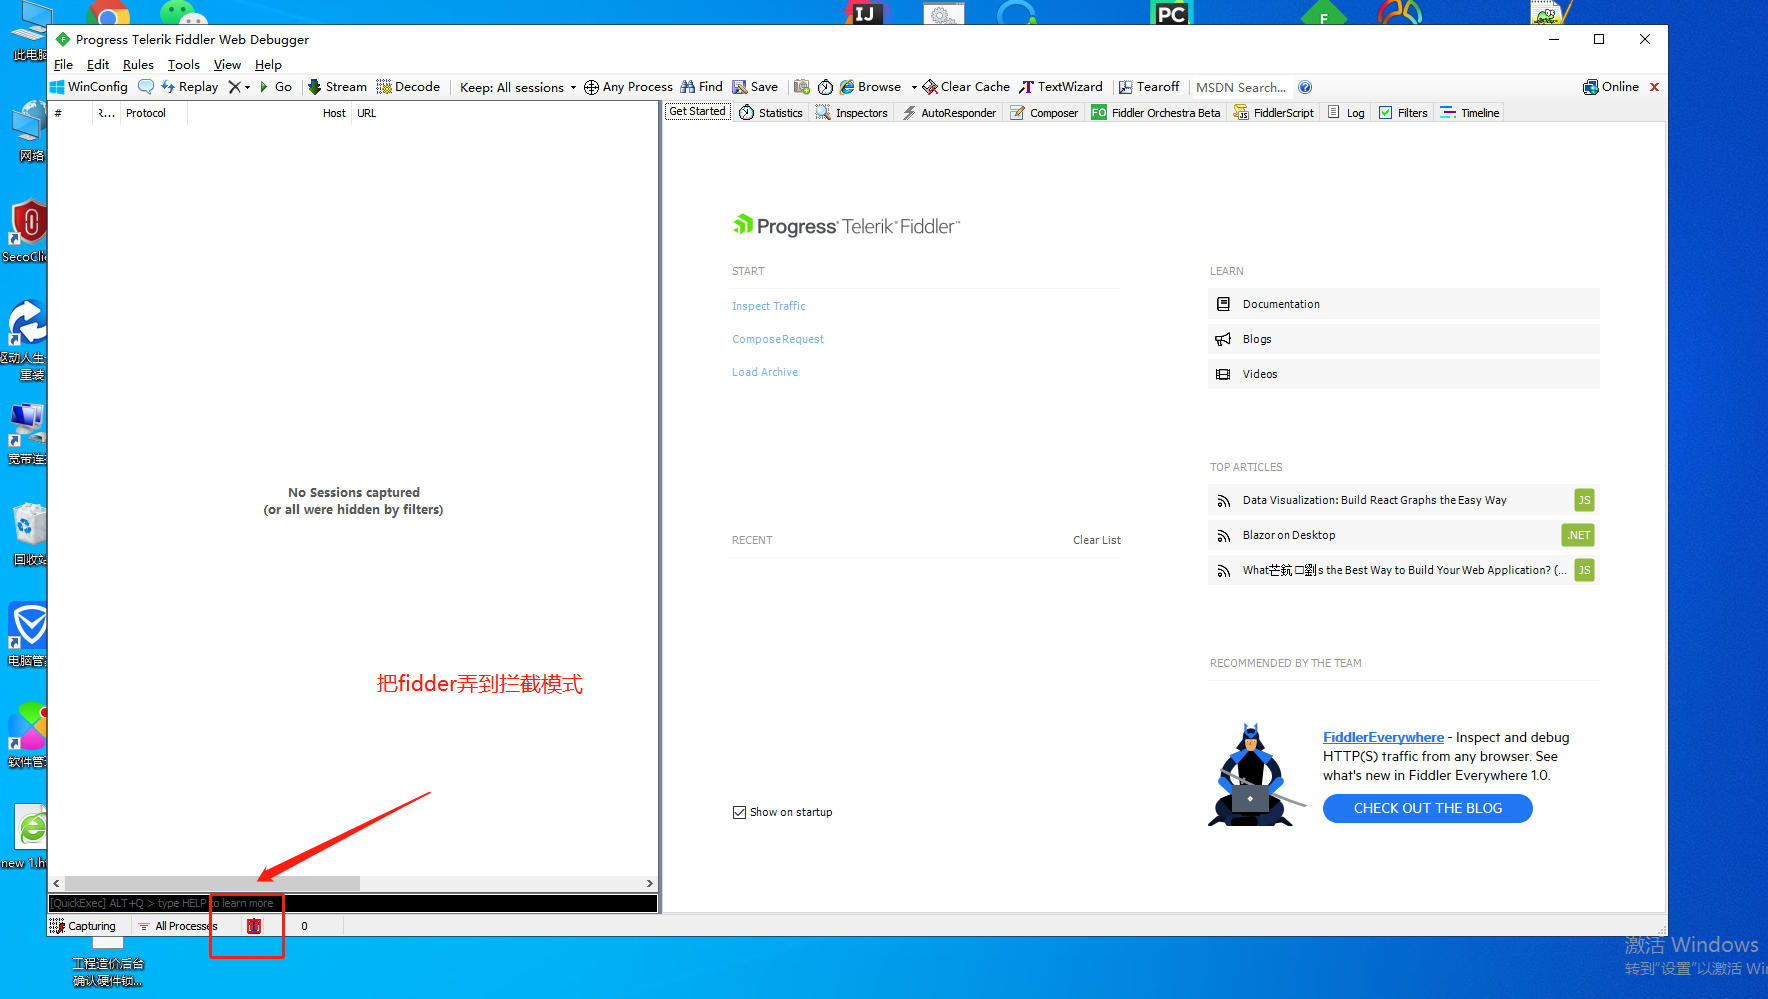Toggle the Capturing status indicator
Image resolution: width=1768 pixels, height=999 pixels.
click(x=84, y=926)
